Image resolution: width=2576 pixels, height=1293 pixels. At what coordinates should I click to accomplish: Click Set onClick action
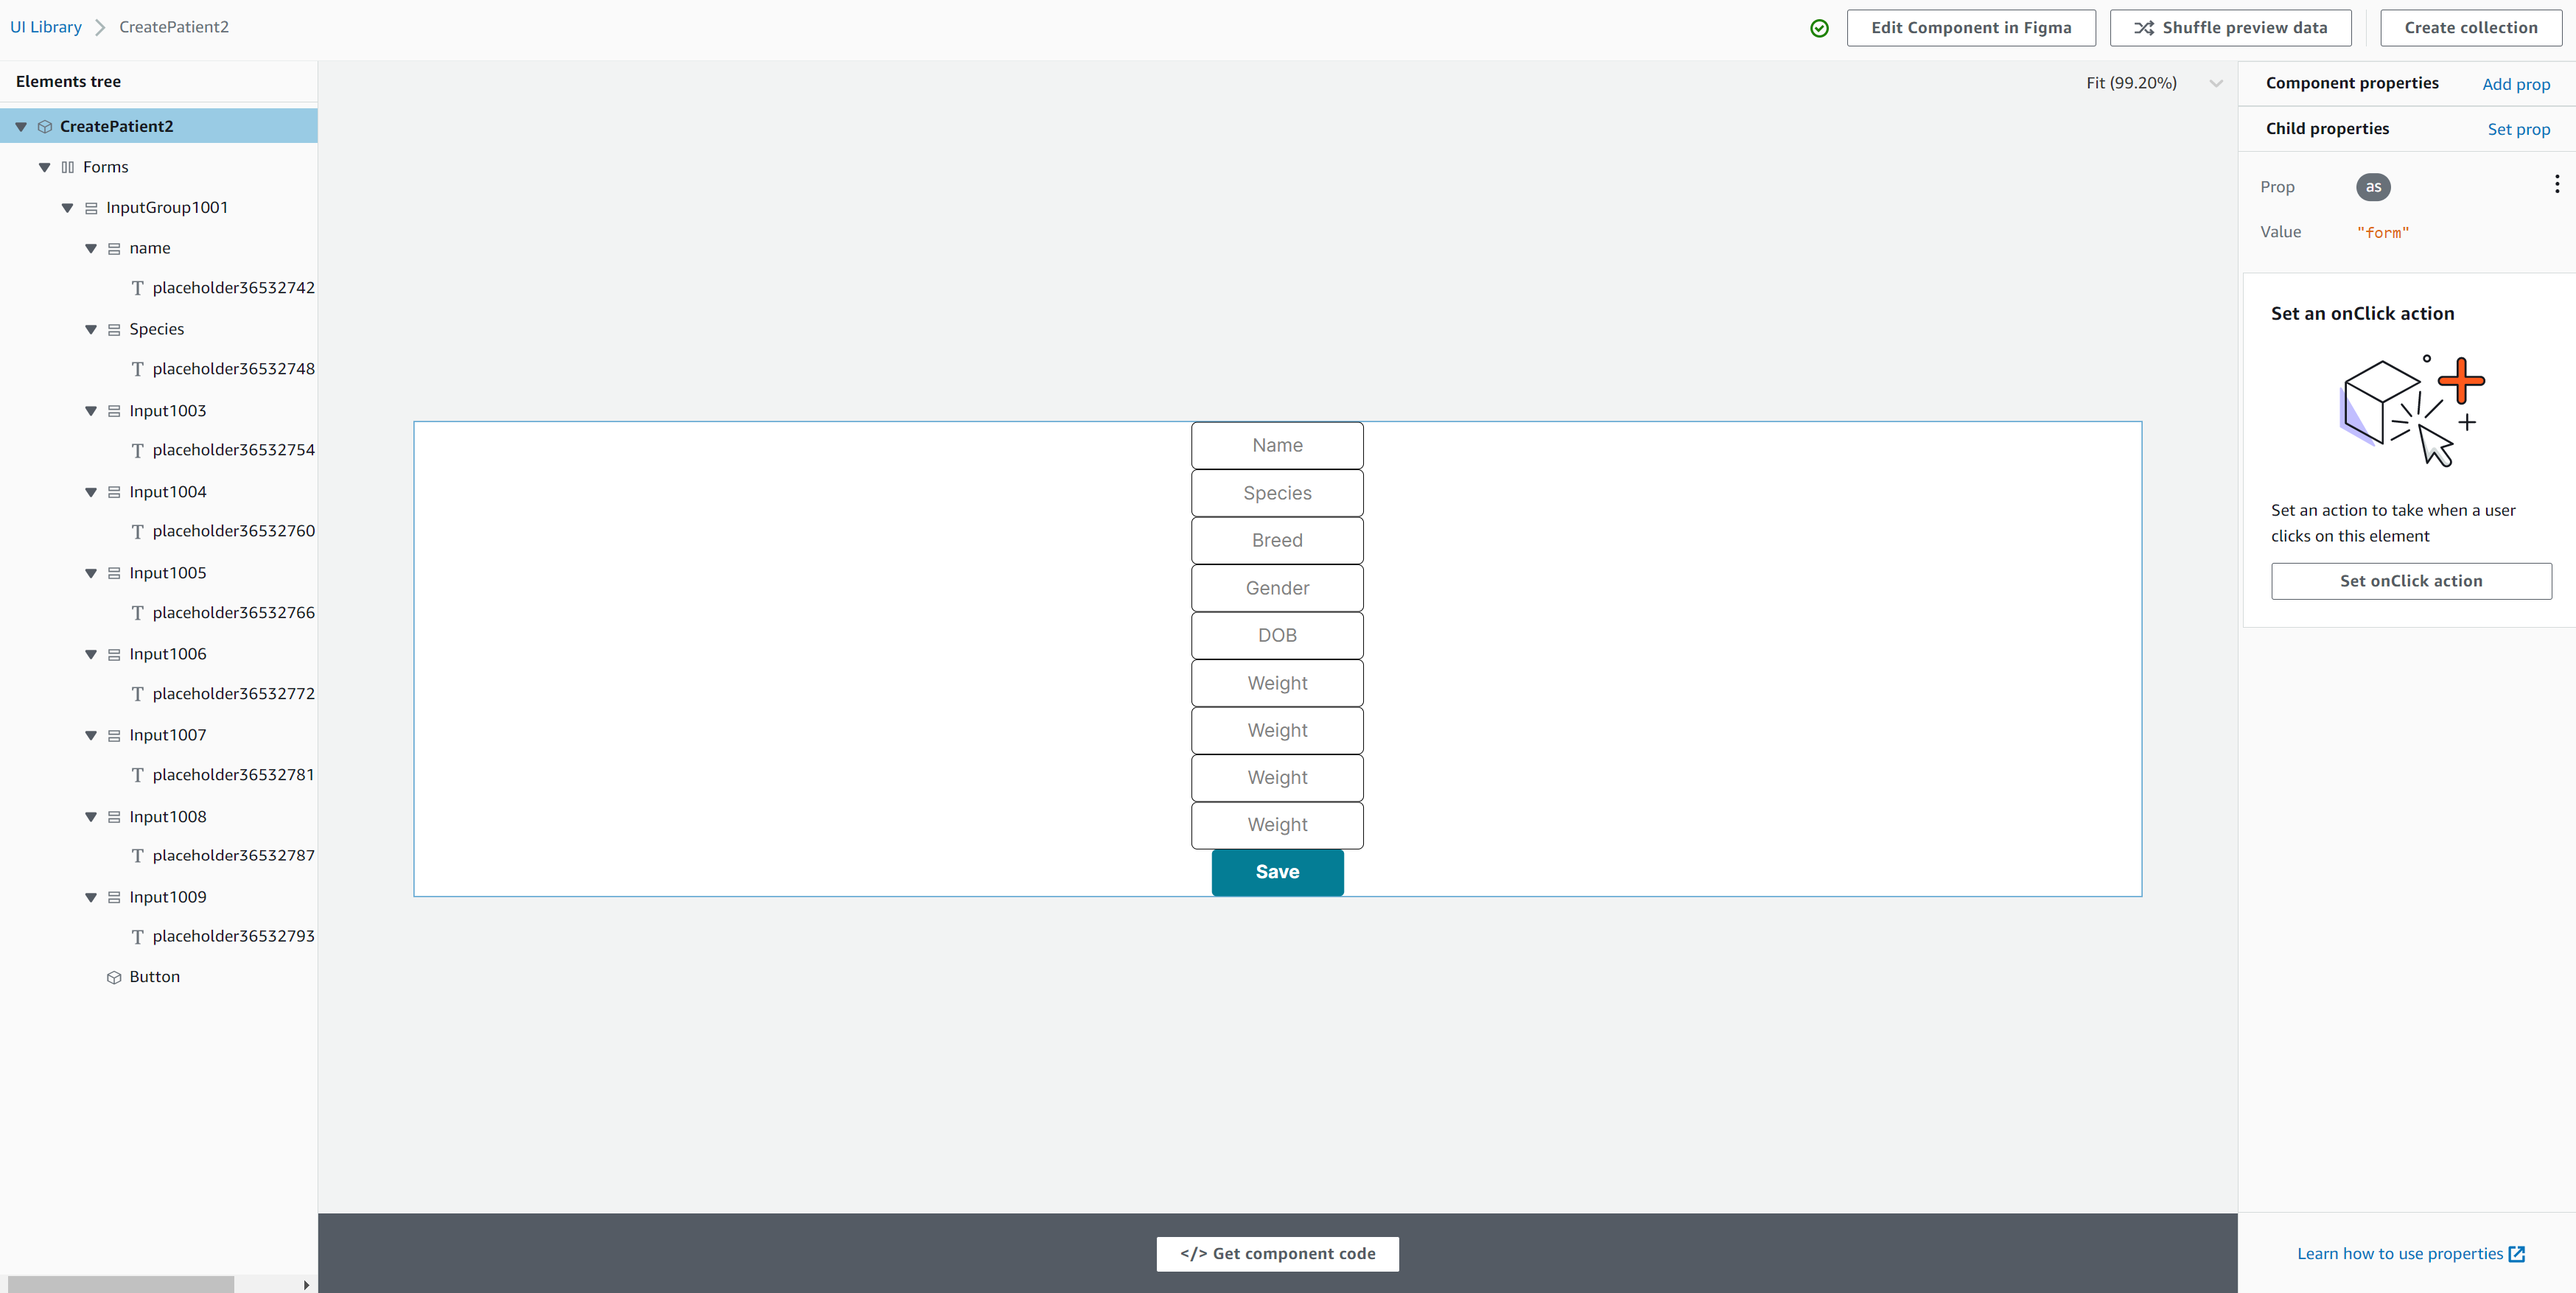(2411, 581)
